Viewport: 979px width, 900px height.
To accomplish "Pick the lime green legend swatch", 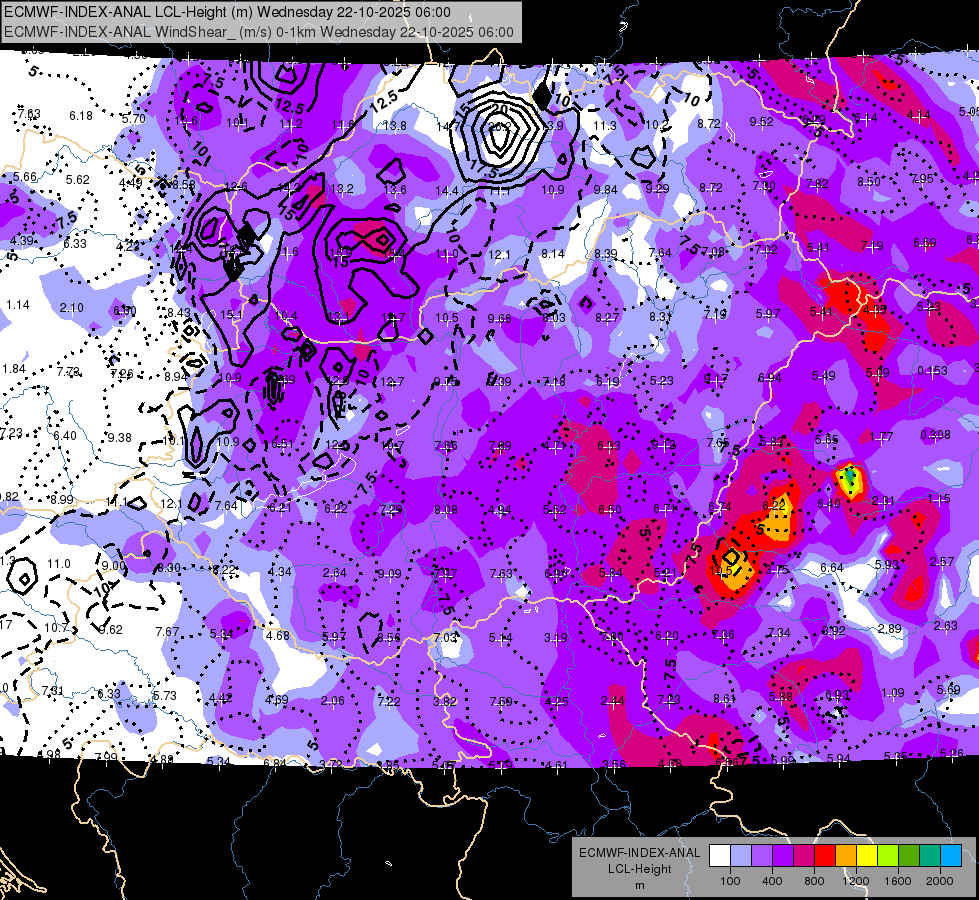I will click(888, 856).
